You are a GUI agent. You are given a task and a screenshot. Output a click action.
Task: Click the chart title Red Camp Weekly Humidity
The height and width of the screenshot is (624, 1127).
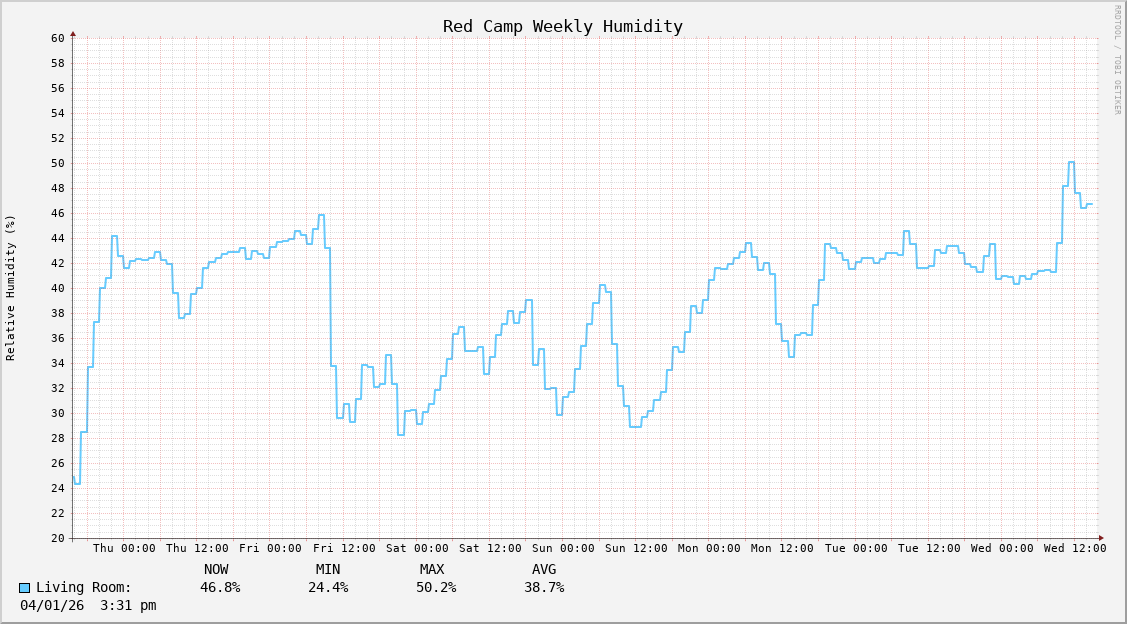[x=563, y=26]
